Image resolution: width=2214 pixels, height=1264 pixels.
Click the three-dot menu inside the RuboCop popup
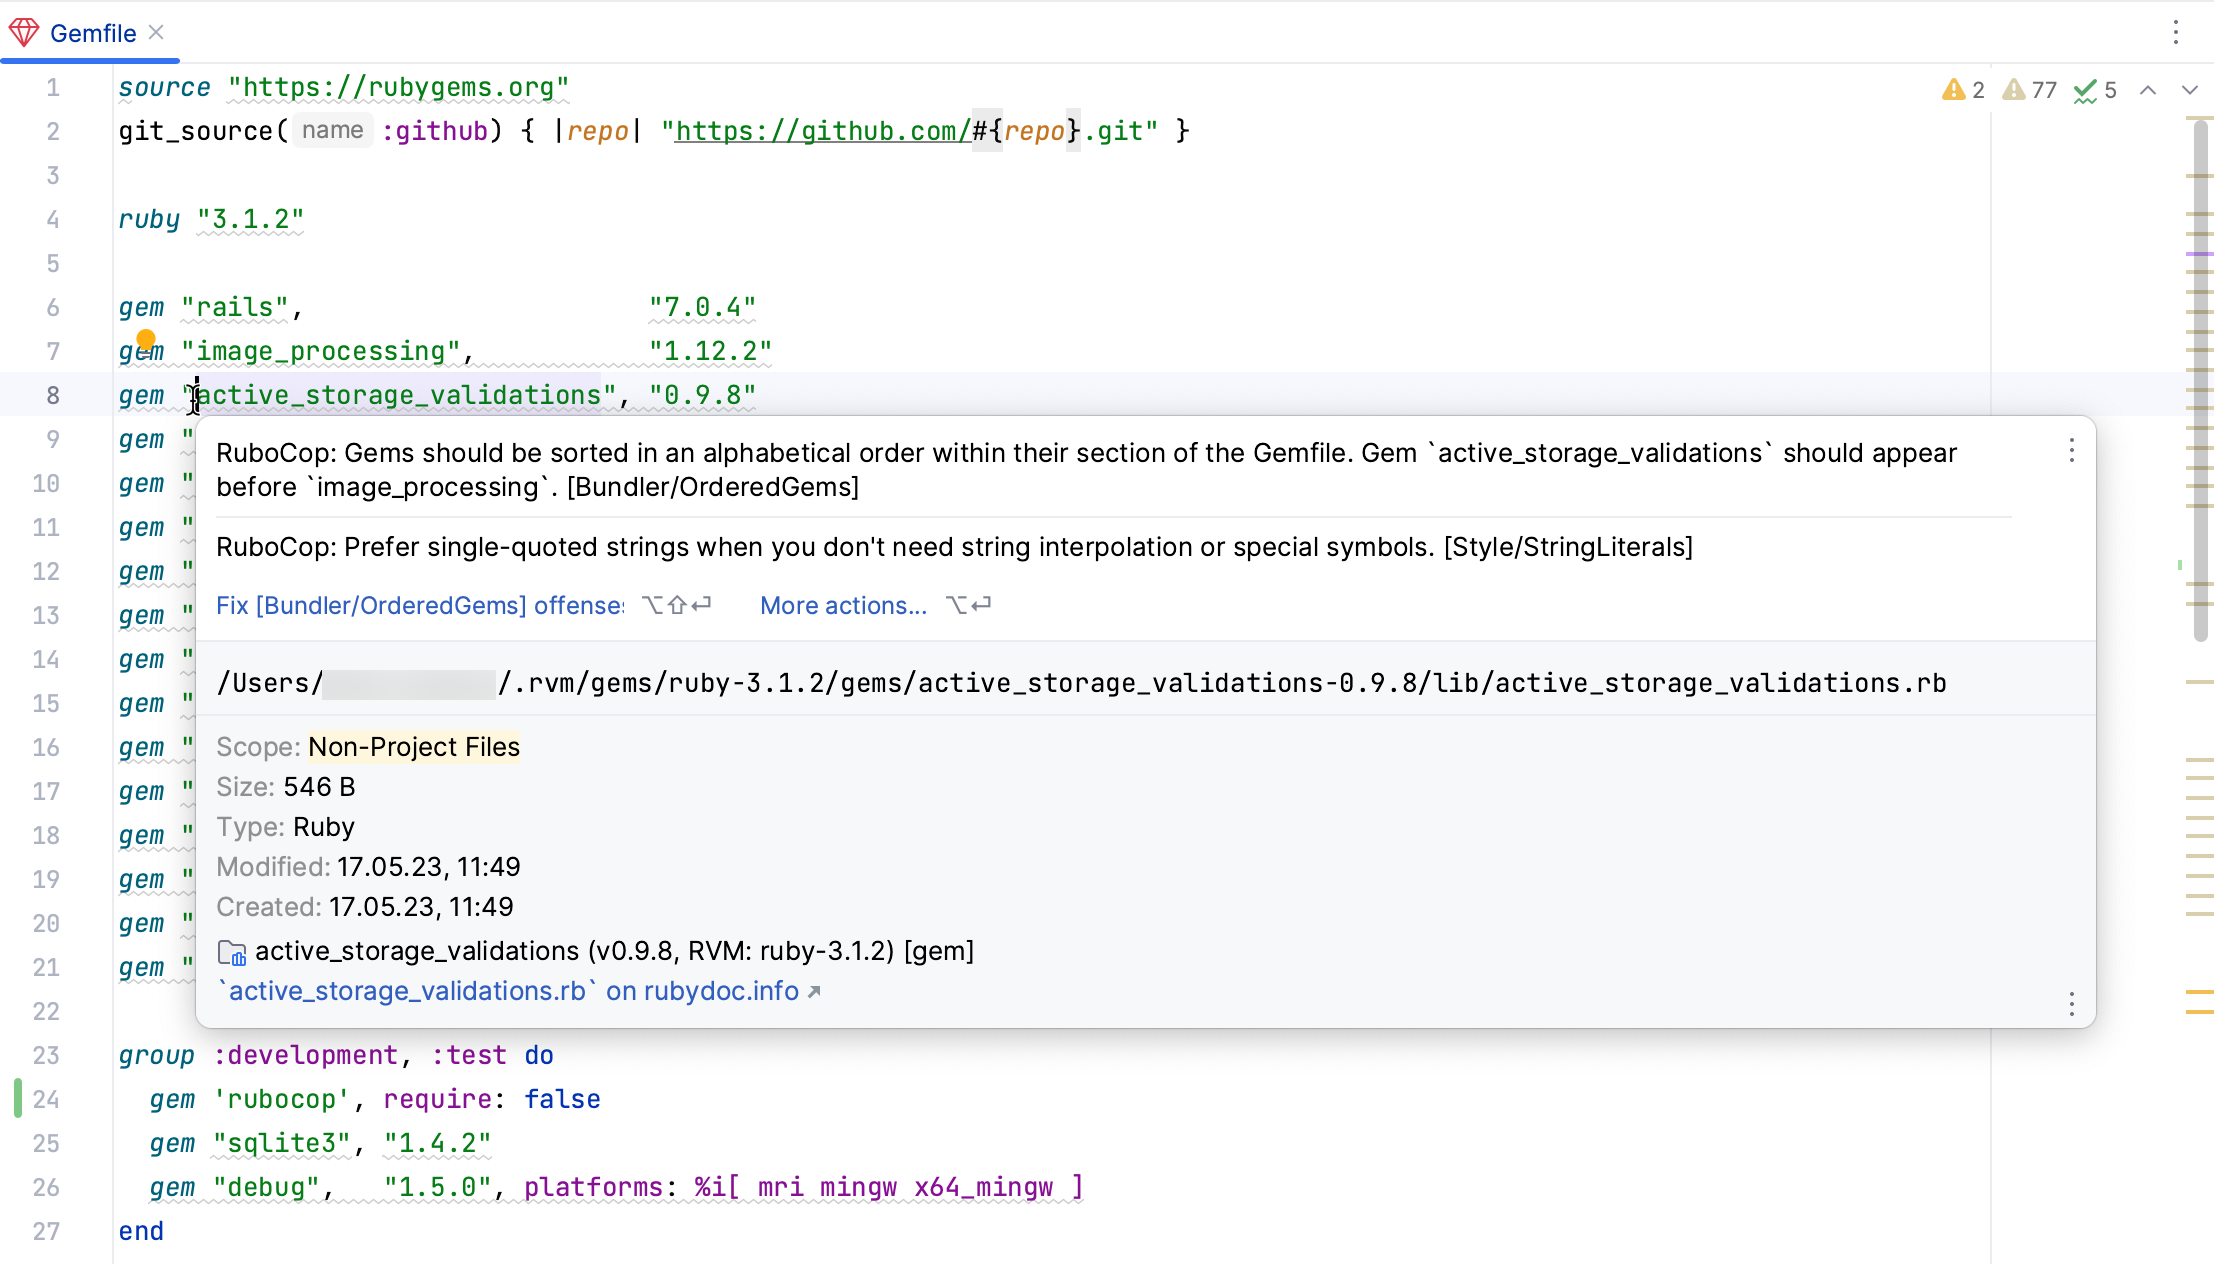[x=2071, y=452]
